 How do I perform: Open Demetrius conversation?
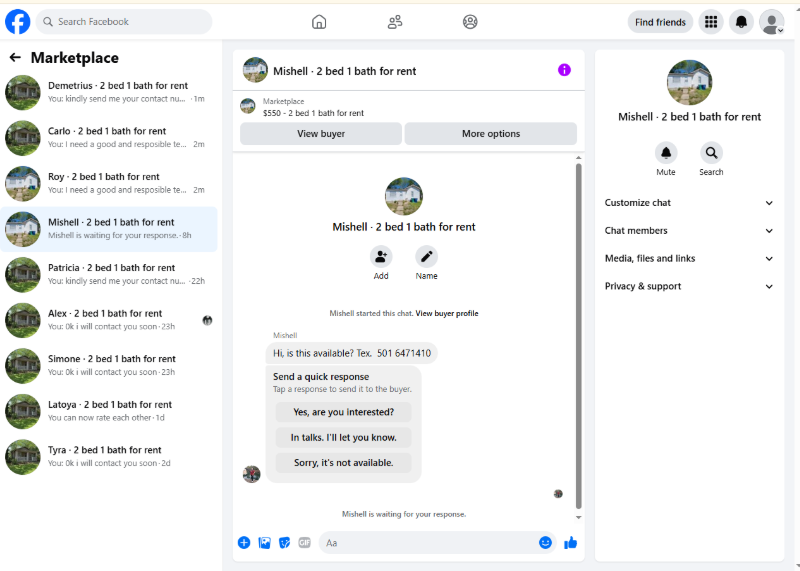(x=109, y=92)
